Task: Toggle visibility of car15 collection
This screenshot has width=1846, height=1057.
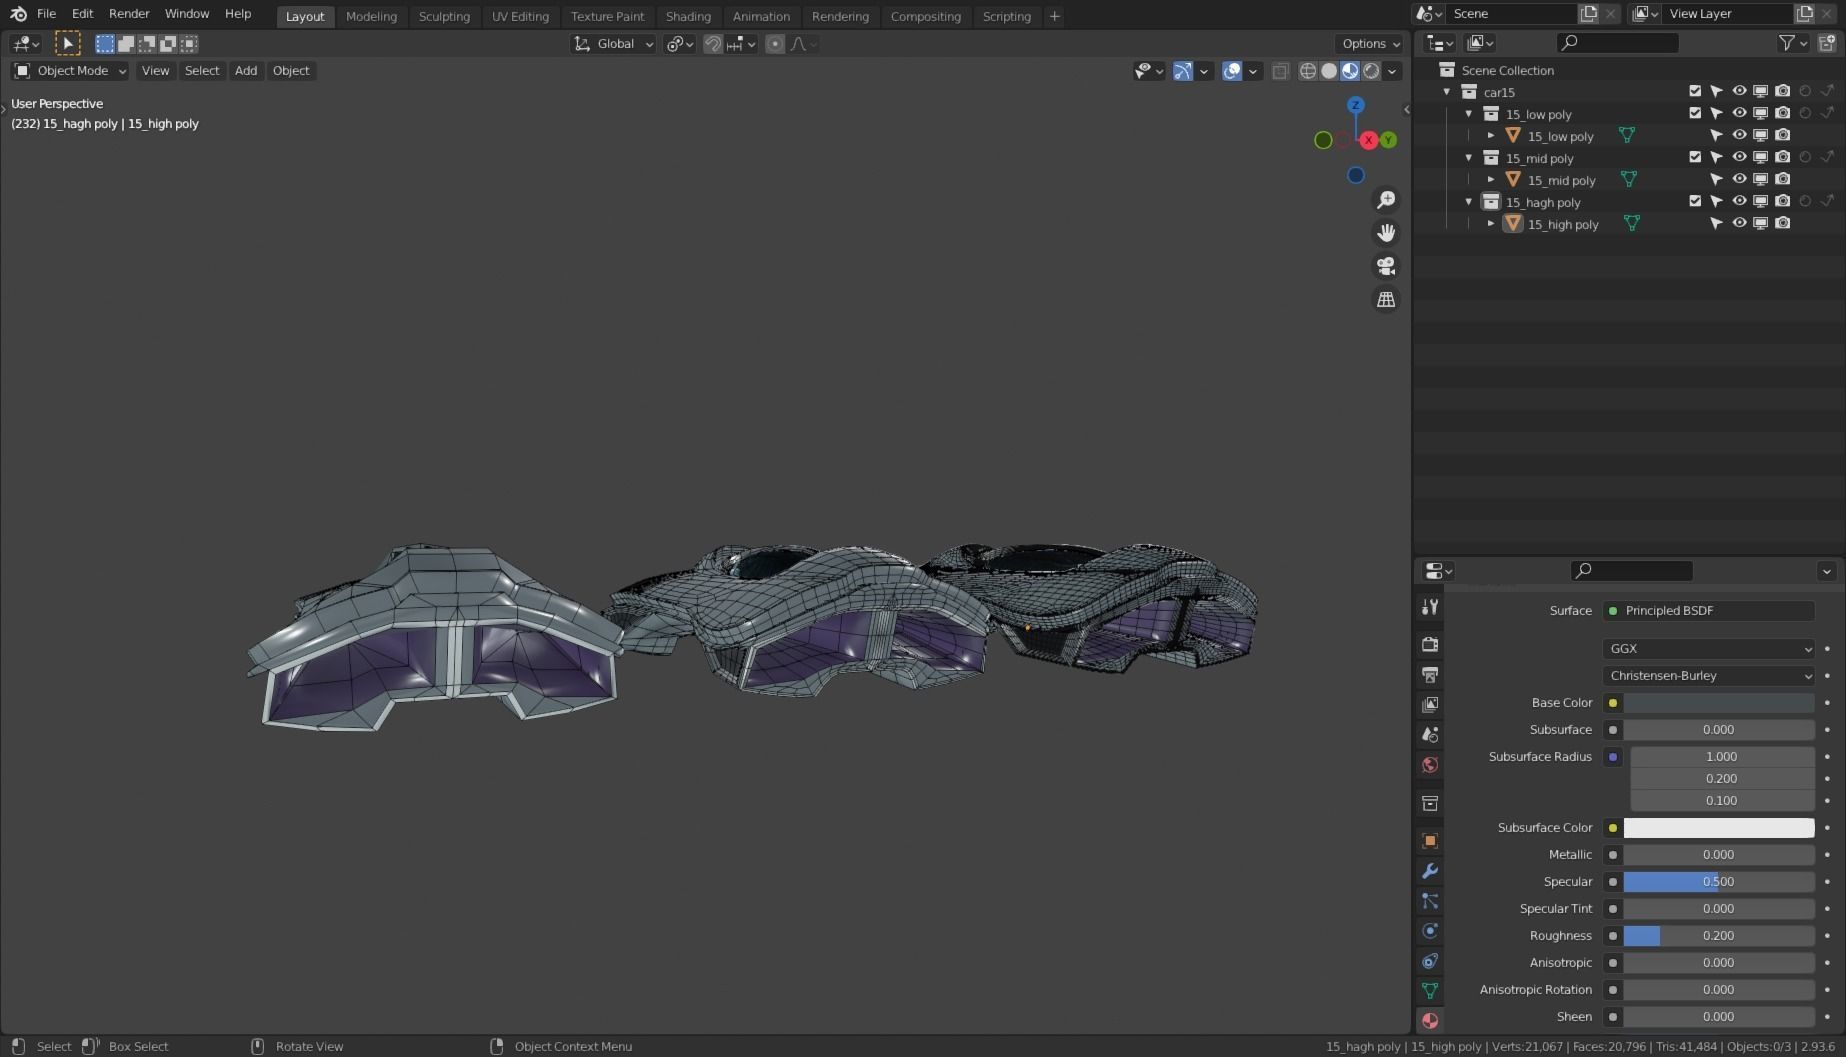Action: tap(1739, 91)
